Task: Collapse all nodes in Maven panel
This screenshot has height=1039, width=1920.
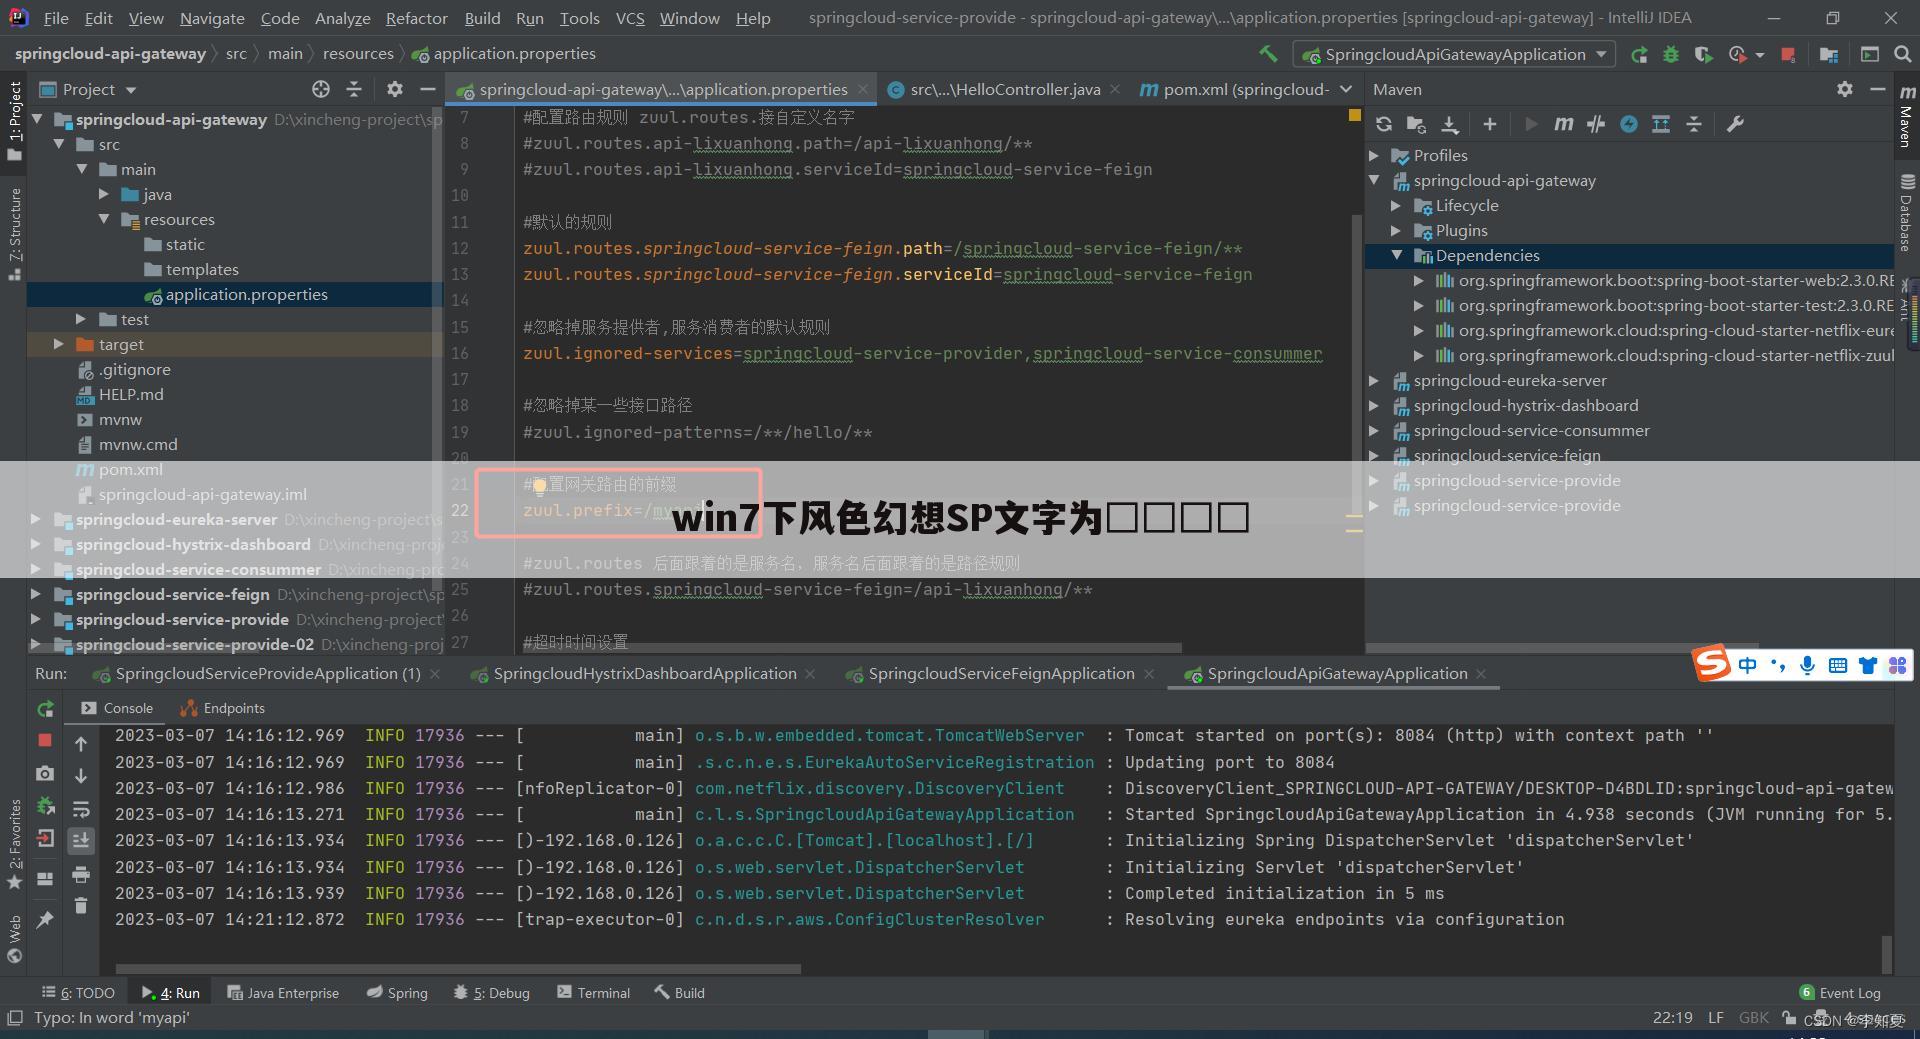Action: click(1694, 124)
